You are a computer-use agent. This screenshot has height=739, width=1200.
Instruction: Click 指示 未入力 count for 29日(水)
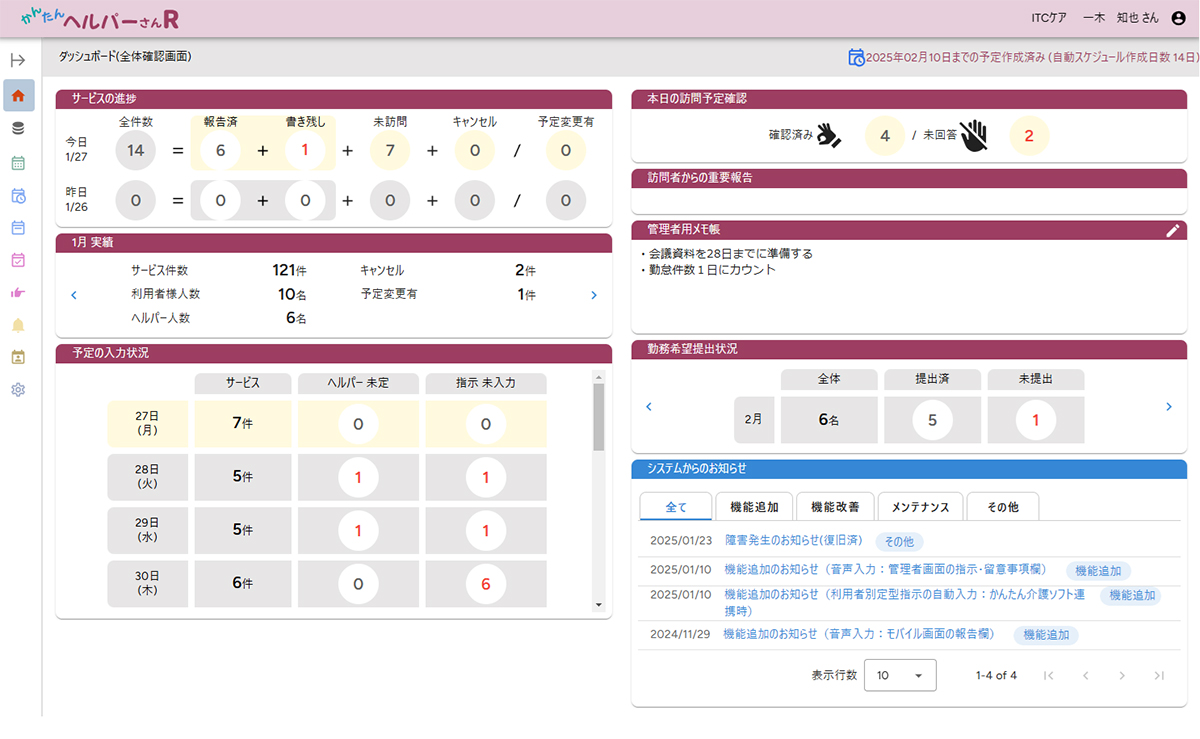[486, 530]
